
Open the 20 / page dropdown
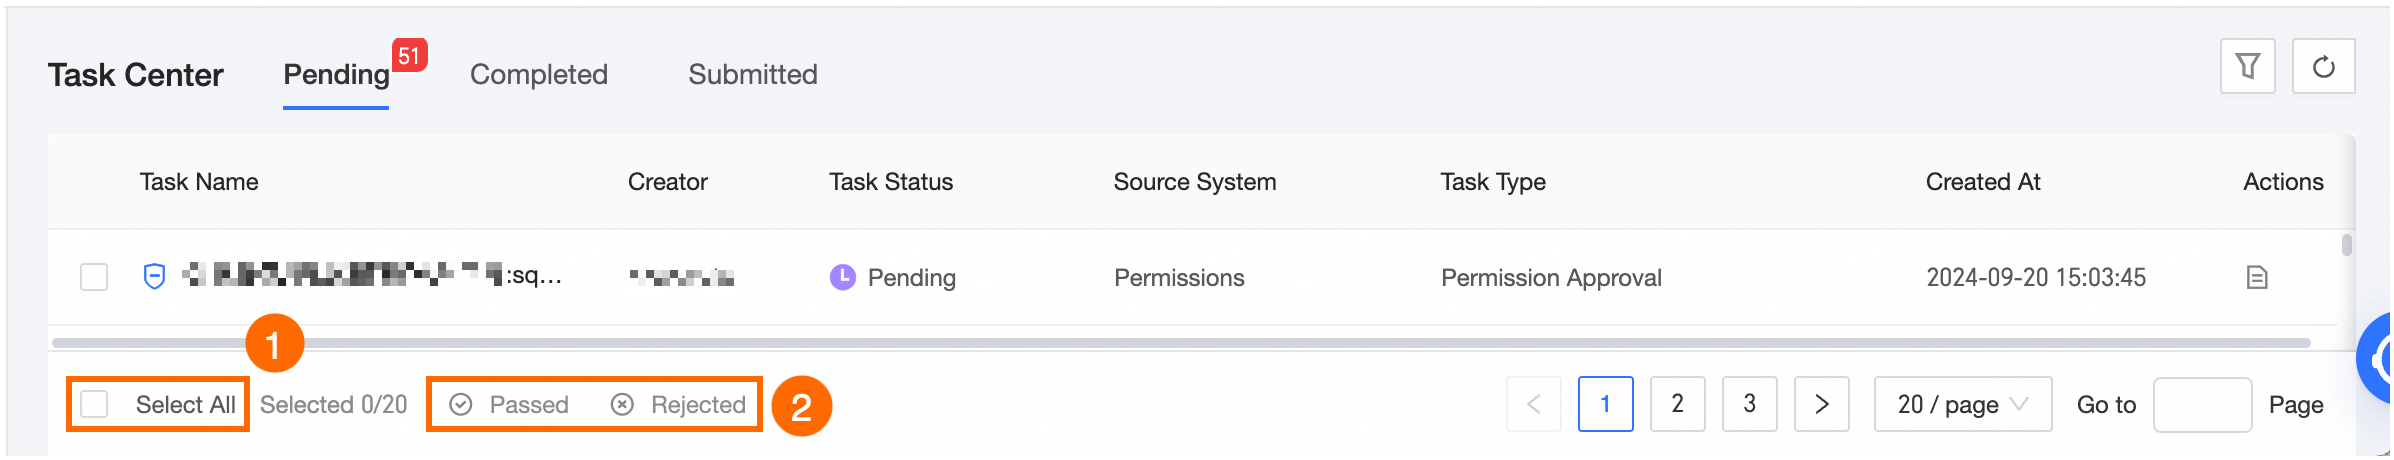pos(1962,404)
